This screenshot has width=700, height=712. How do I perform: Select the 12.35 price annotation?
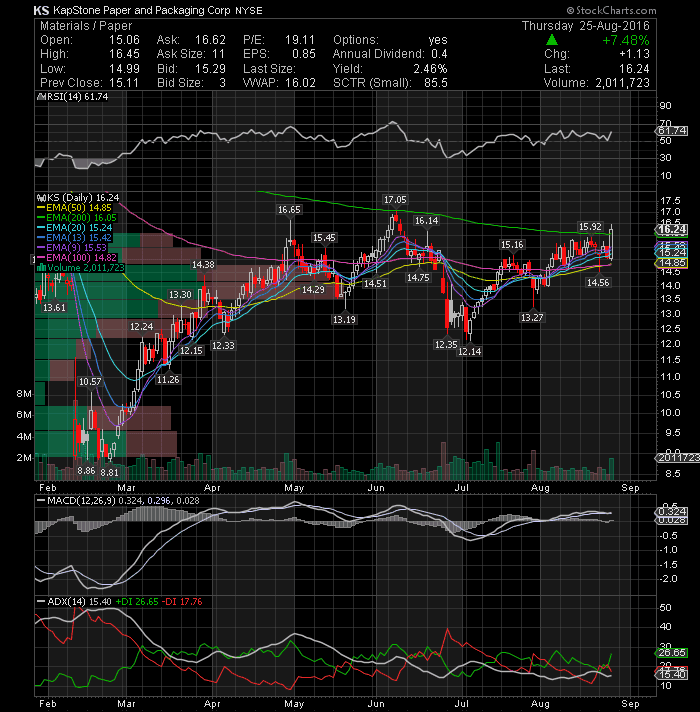point(446,345)
